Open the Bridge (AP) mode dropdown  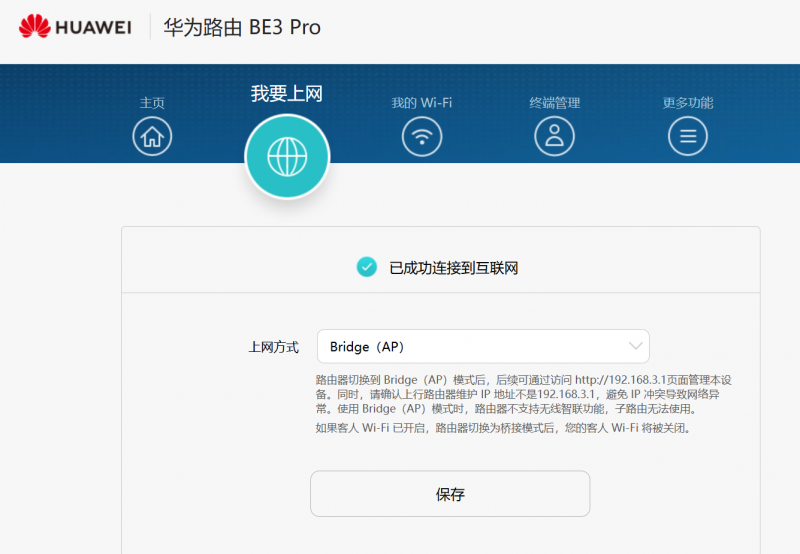click(x=483, y=346)
